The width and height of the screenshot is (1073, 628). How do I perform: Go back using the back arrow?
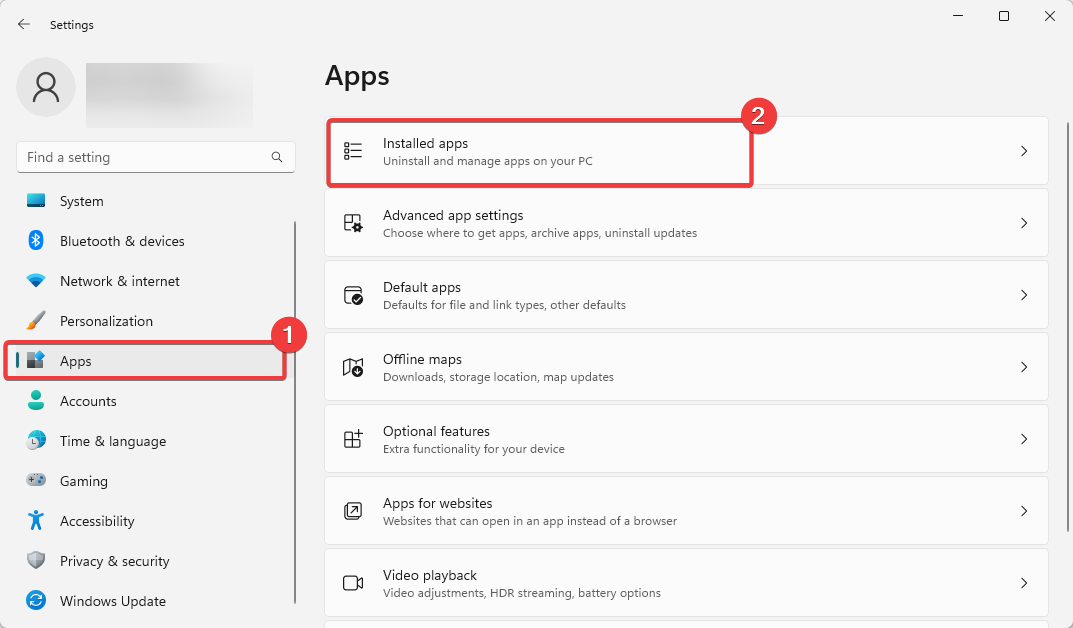click(24, 24)
